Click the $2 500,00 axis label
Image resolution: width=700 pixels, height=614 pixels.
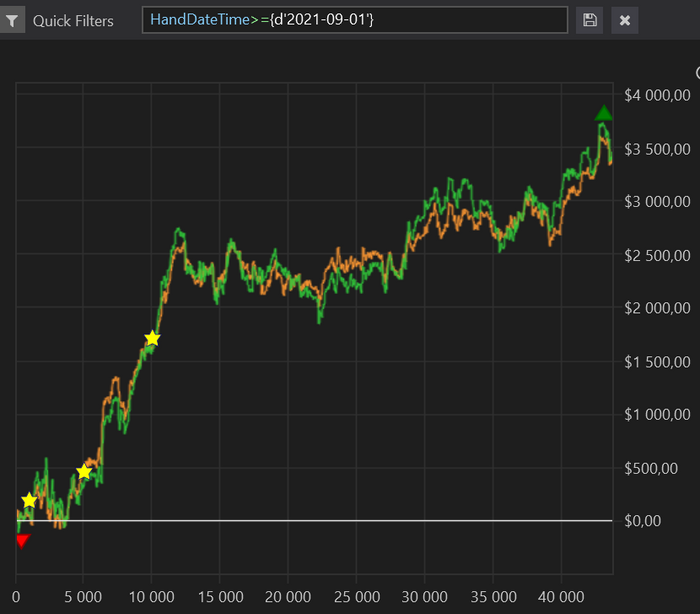(657, 255)
